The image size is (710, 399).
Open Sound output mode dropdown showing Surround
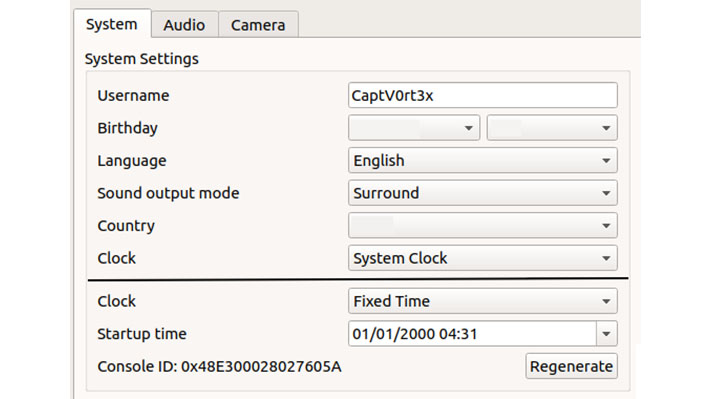pyautogui.click(x=483, y=193)
